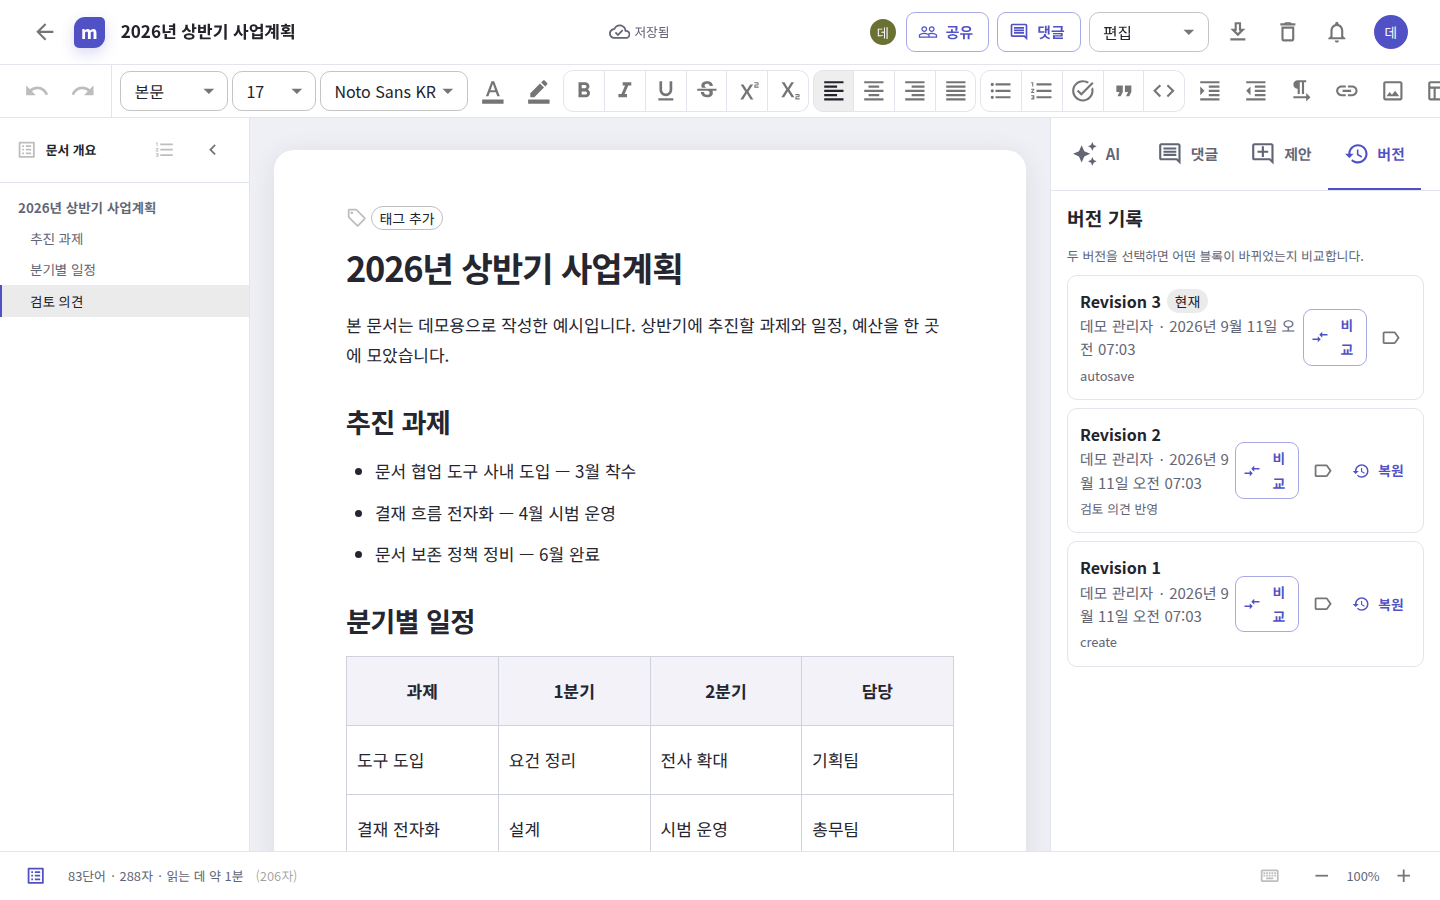Center align the text

(x=874, y=91)
